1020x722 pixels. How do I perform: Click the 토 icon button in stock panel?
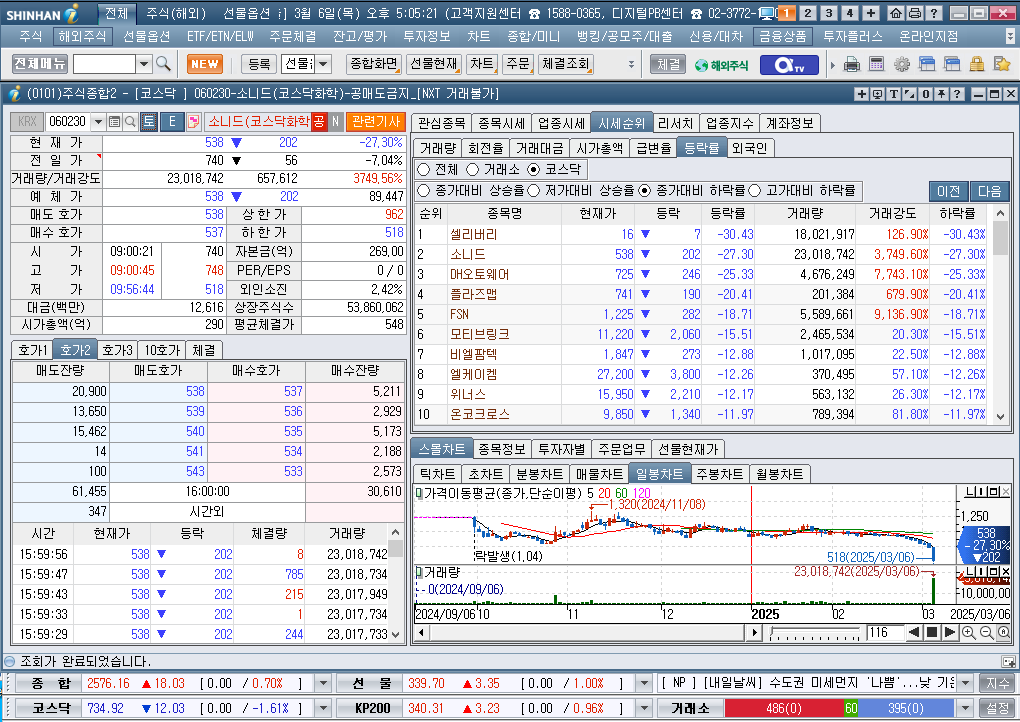(149, 122)
